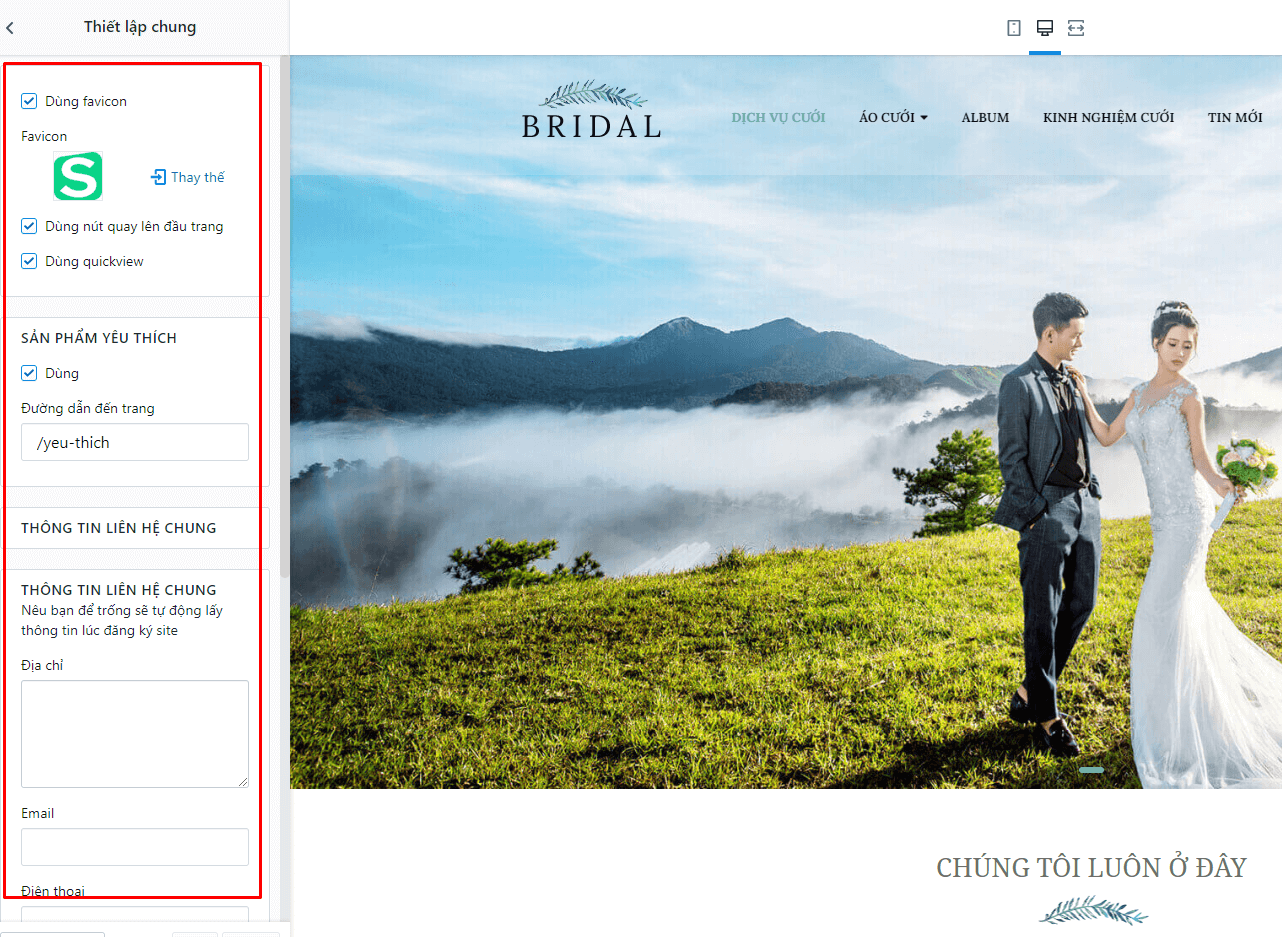Open the DỊCH VỤ CƯỚI menu item
1282x937 pixels.
(778, 117)
